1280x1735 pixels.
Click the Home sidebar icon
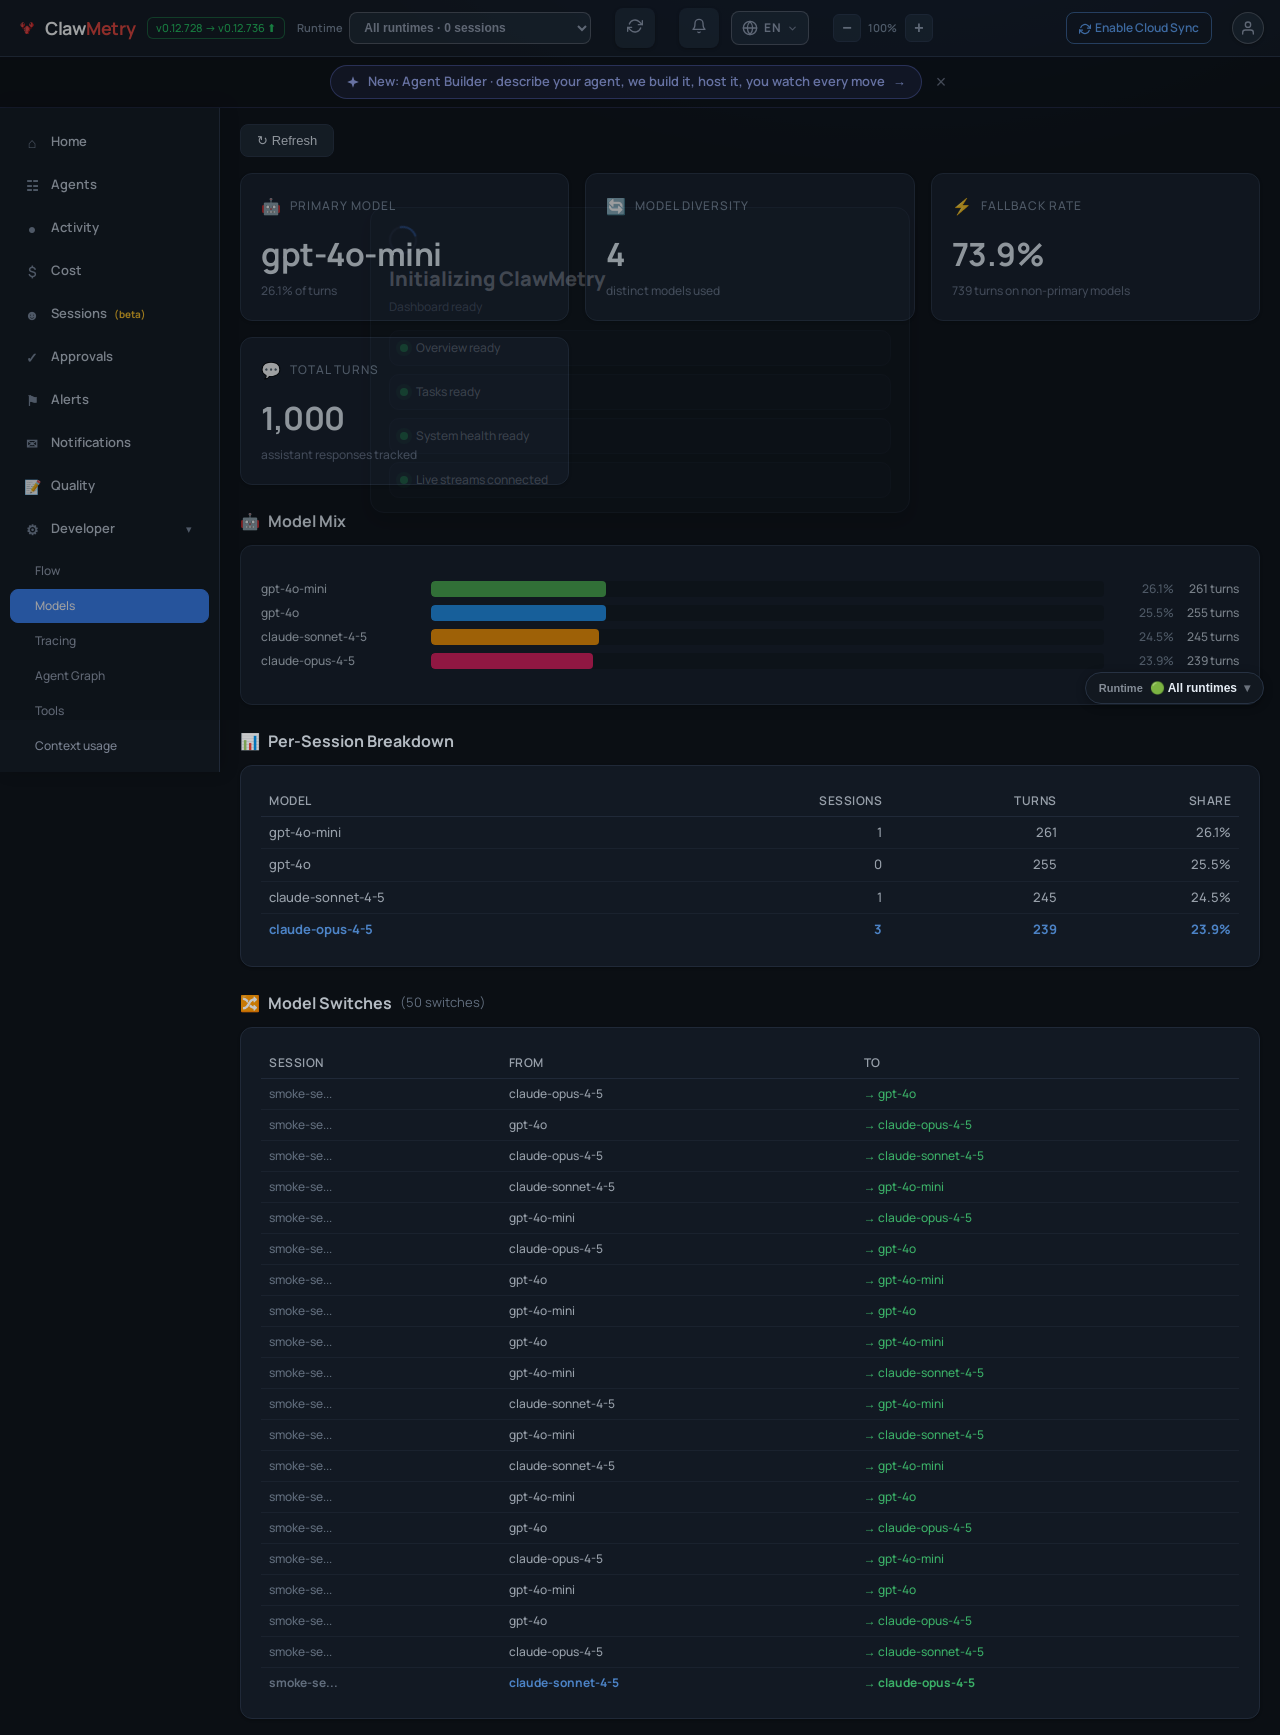32,143
